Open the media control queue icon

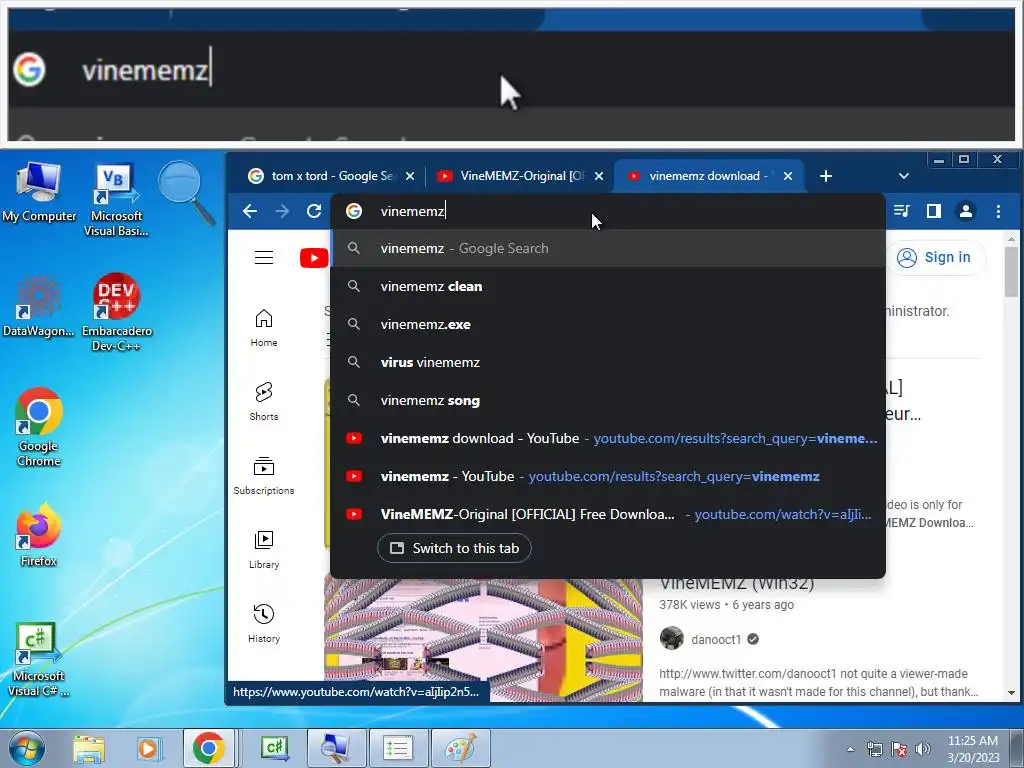(x=902, y=211)
